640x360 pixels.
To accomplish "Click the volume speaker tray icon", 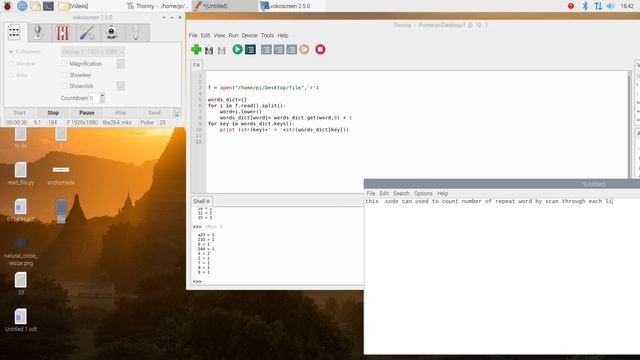I will tap(611, 6).
